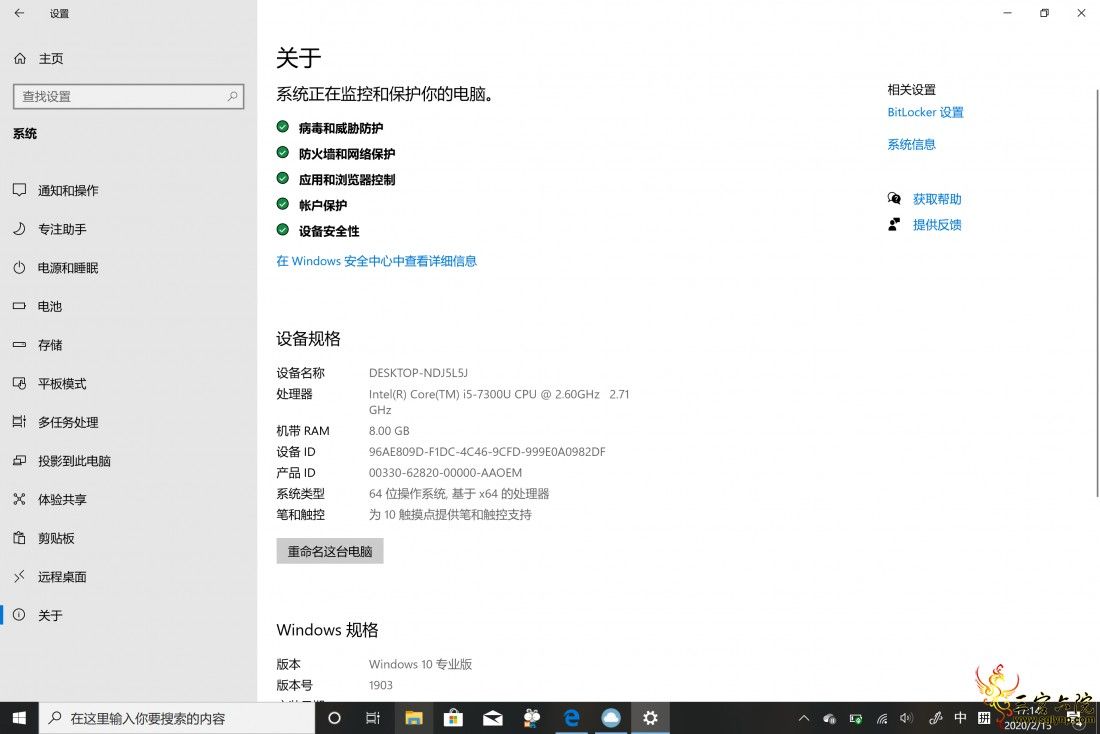Image resolution: width=1100 pixels, height=734 pixels.
Task: Click device ID 96AE809D-F1DC-4C46-9CFD-999E0A0982DF
Action: coord(487,452)
